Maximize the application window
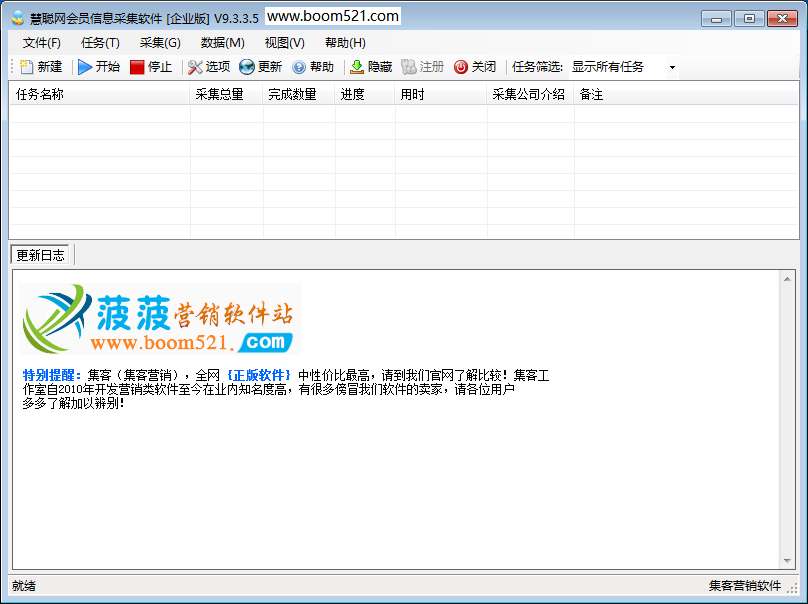Screen dimensions: 808x604 (749, 19)
